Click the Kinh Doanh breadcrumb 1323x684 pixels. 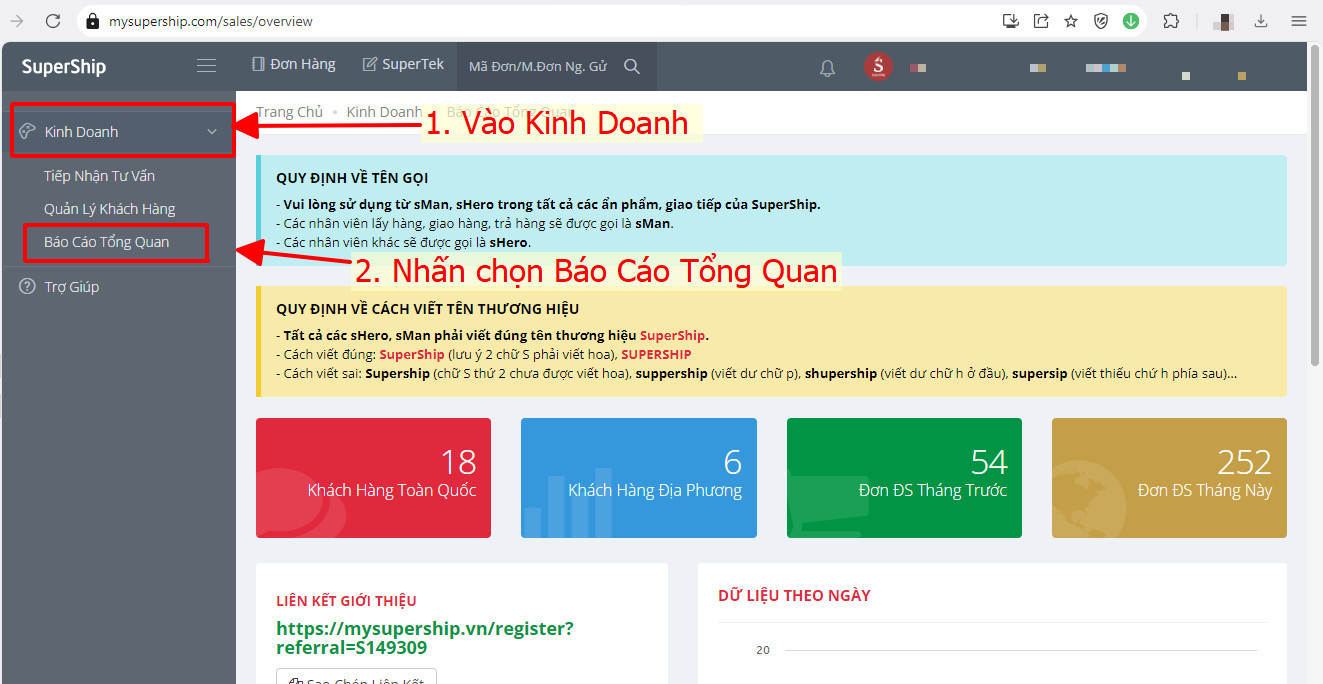(384, 112)
